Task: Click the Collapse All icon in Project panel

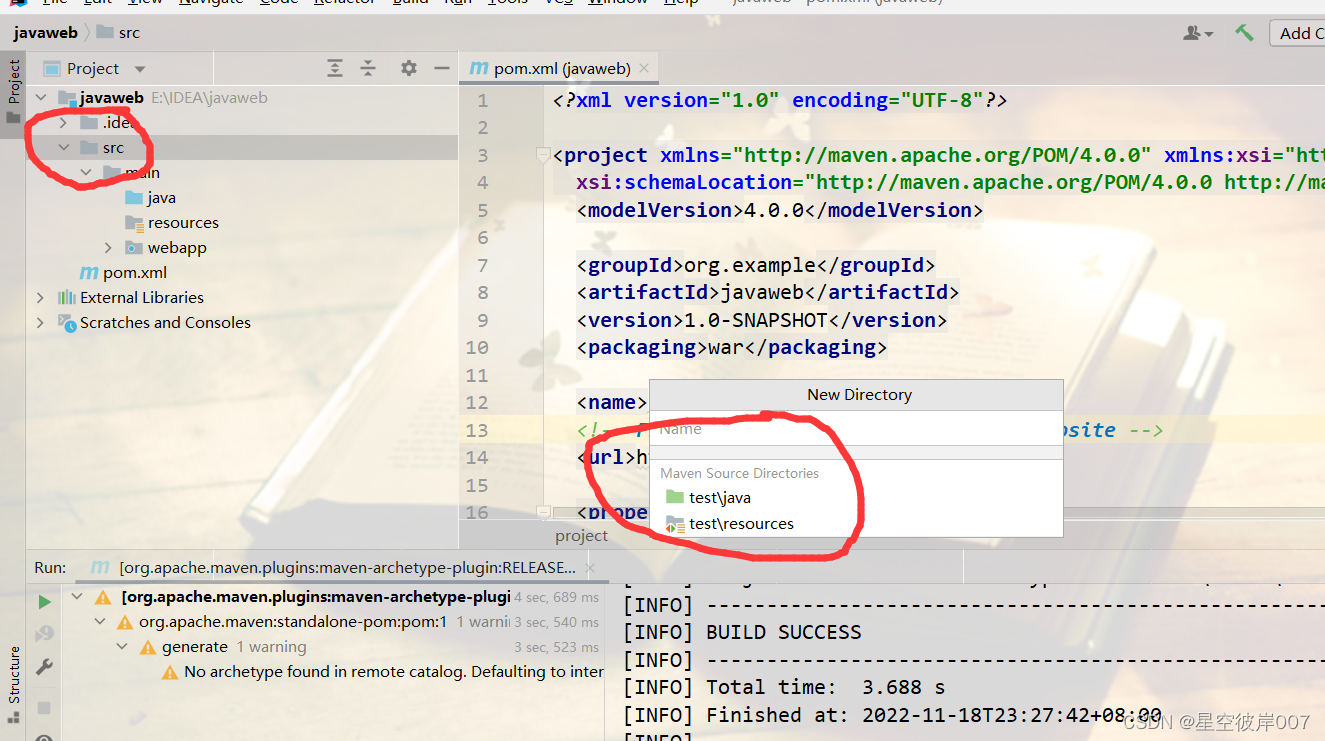Action: click(x=368, y=68)
